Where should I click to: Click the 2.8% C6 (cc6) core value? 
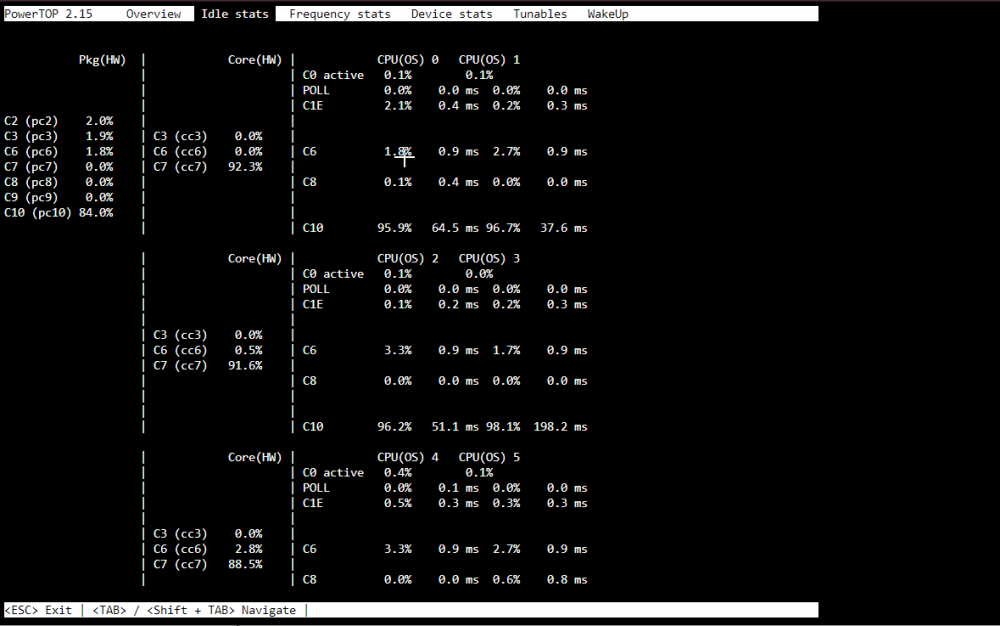(x=249, y=550)
